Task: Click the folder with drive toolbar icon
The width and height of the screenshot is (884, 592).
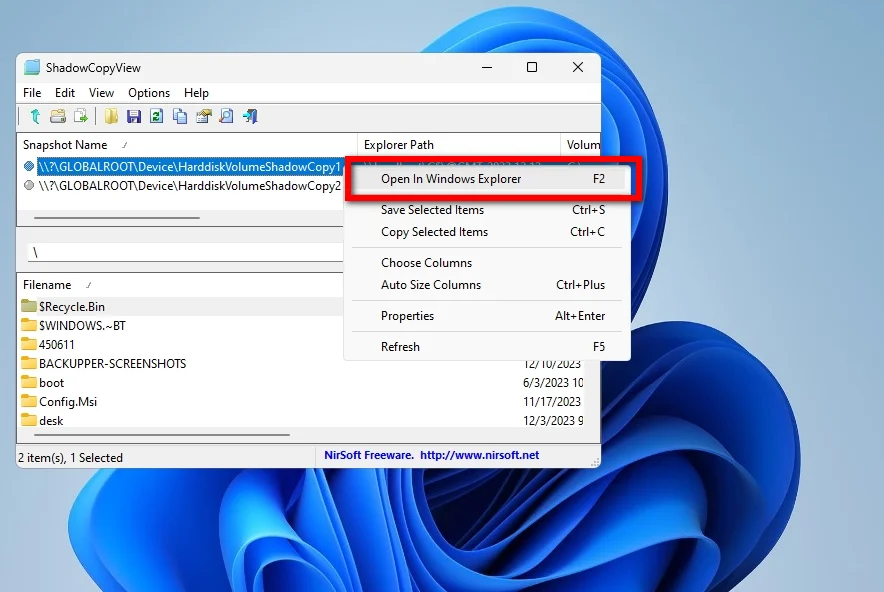Action: coord(58,116)
